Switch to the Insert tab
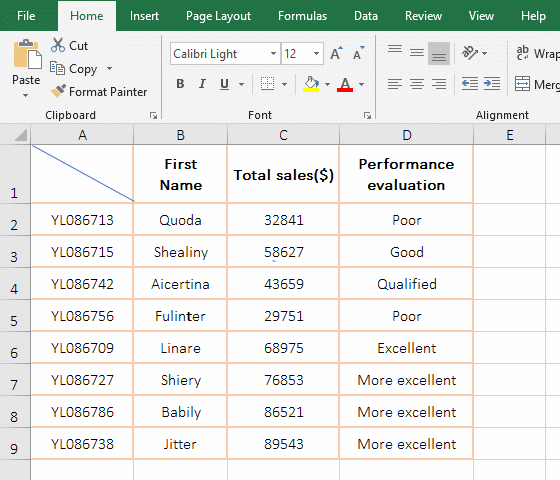The width and height of the screenshot is (560, 480). tap(144, 16)
